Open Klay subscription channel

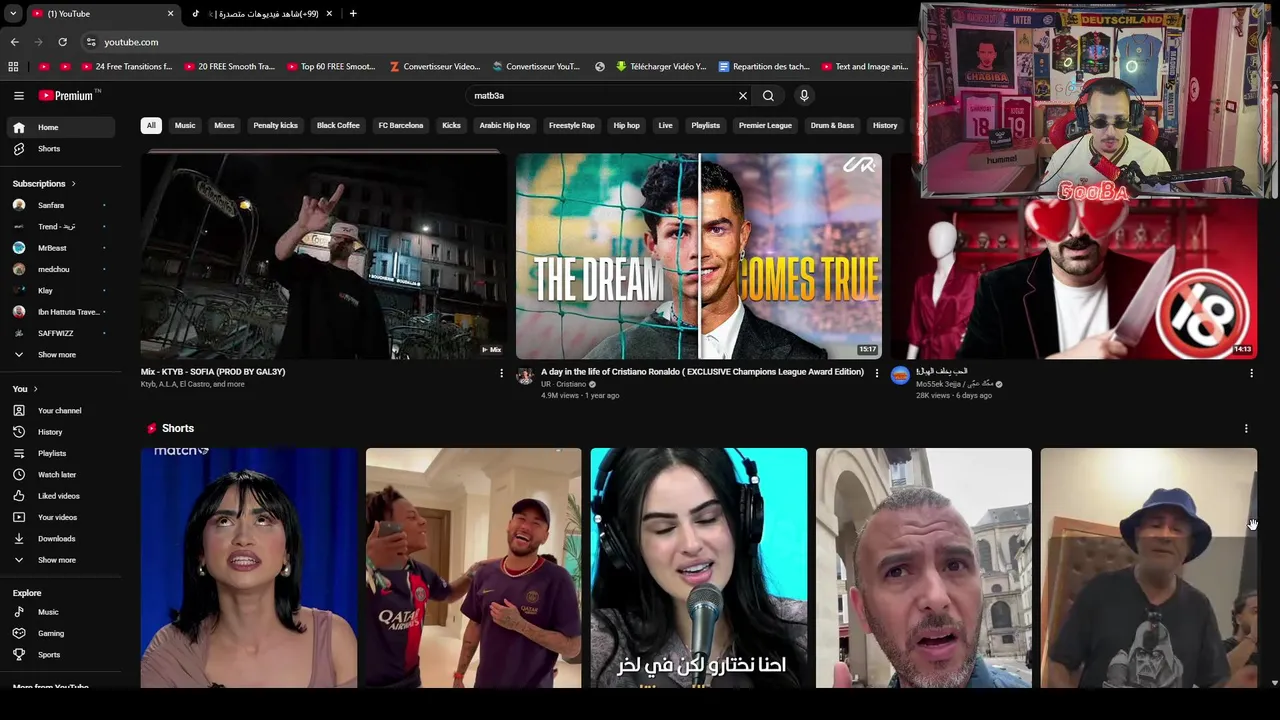point(60,291)
